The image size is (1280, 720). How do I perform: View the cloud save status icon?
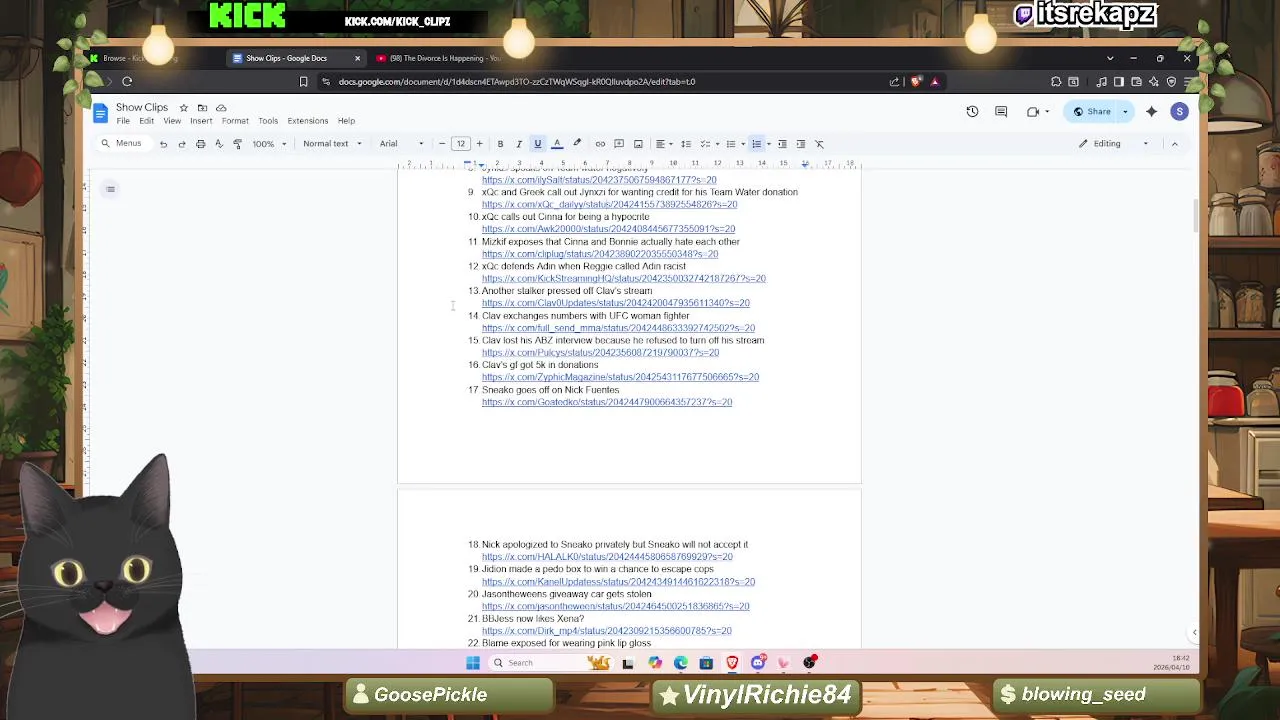point(222,108)
